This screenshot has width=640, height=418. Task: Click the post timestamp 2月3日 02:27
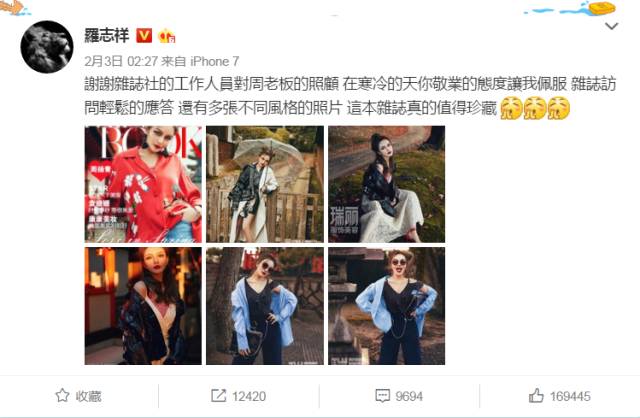[x=121, y=61]
